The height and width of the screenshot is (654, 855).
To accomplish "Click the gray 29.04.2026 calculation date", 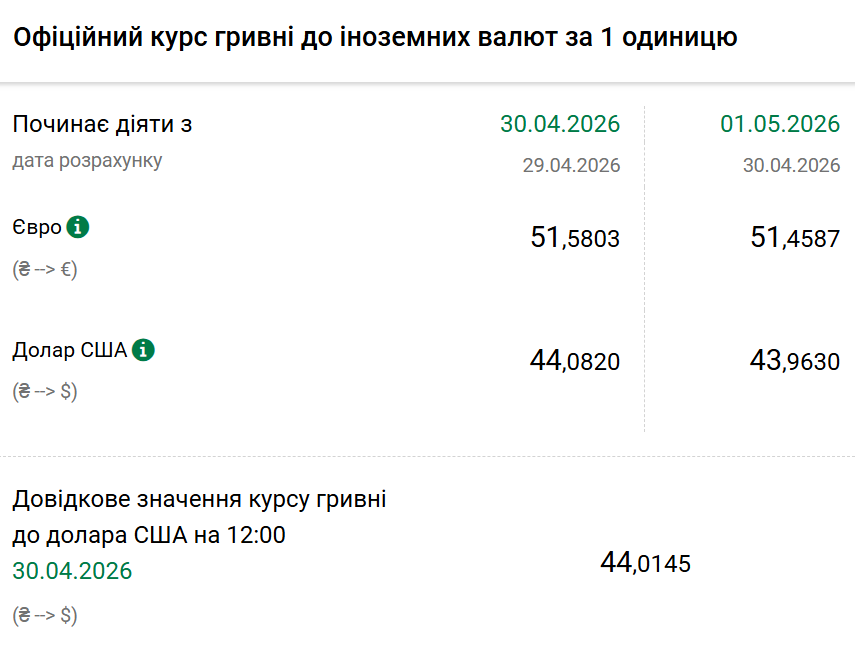I will (x=571, y=165).
